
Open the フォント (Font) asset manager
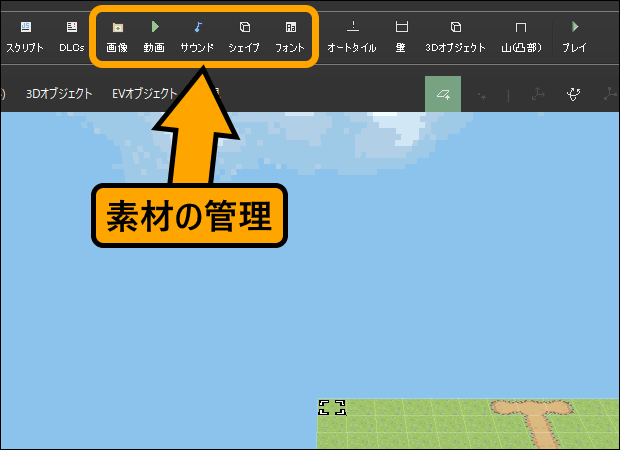click(290, 35)
